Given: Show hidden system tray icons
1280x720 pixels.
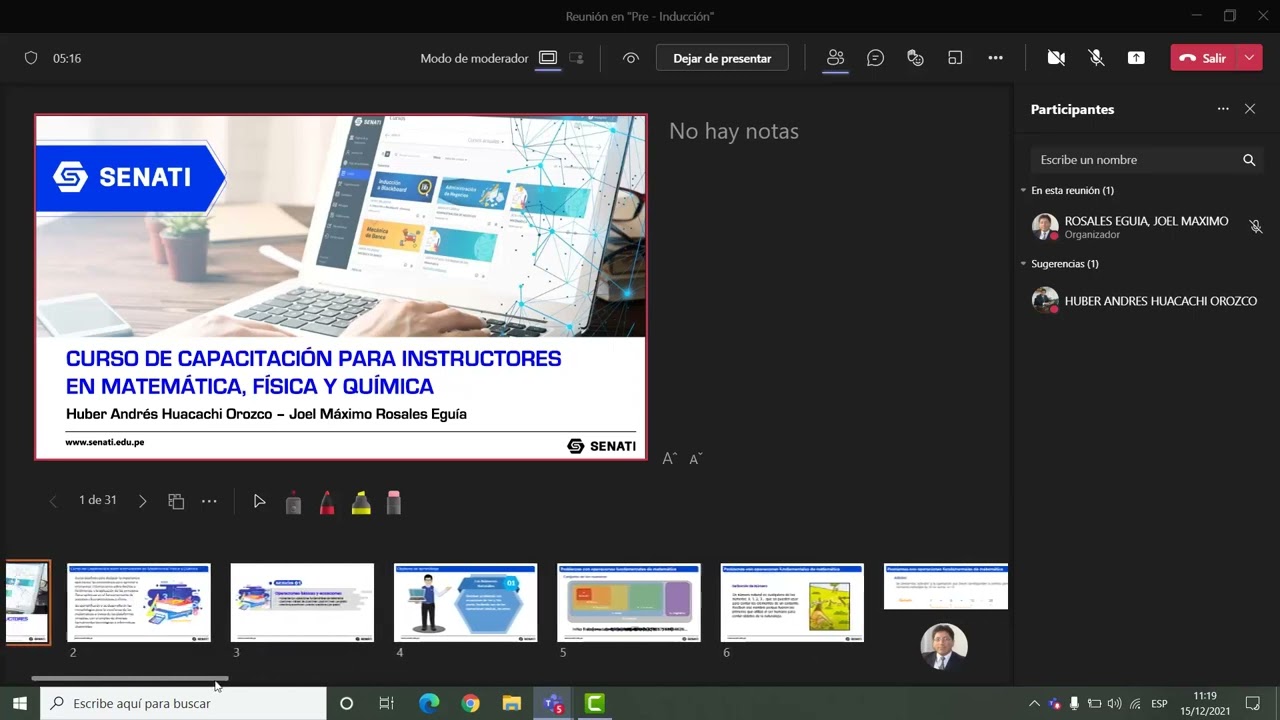Looking at the screenshot, I should (x=1034, y=703).
